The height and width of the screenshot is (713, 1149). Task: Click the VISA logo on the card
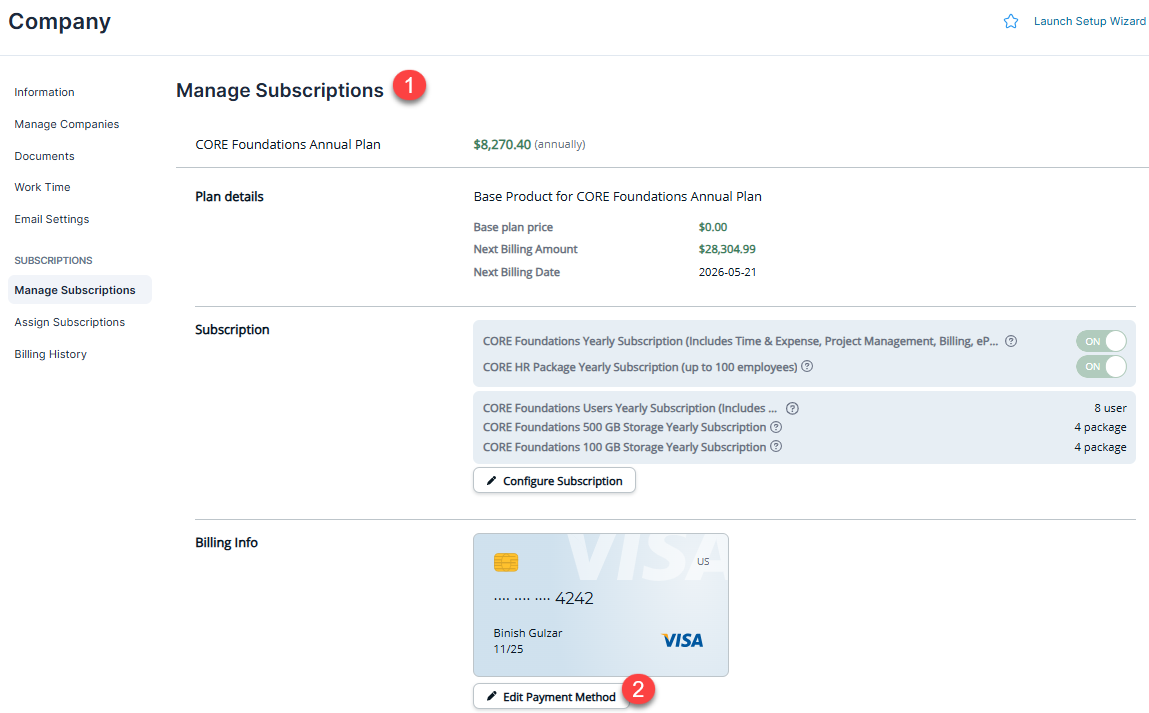pyautogui.click(x=682, y=640)
